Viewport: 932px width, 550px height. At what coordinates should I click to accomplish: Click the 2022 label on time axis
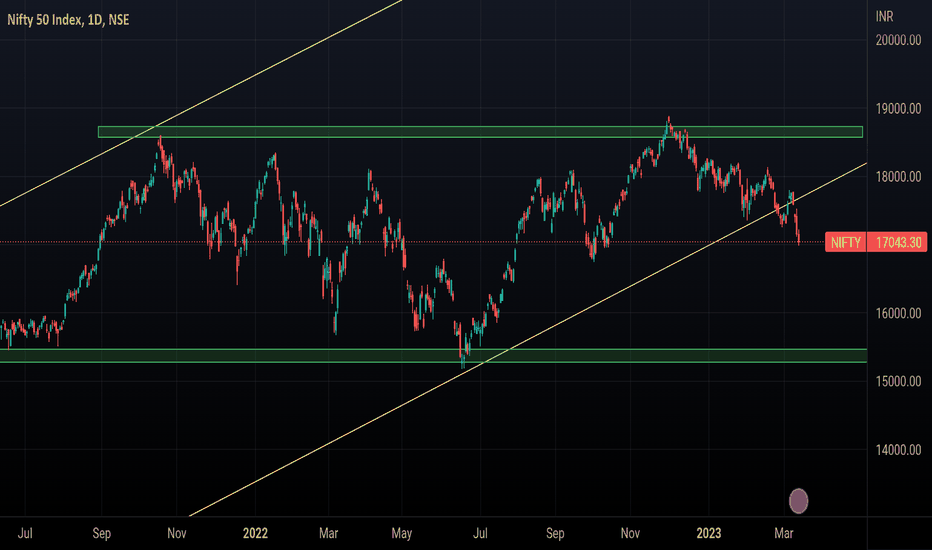[256, 533]
